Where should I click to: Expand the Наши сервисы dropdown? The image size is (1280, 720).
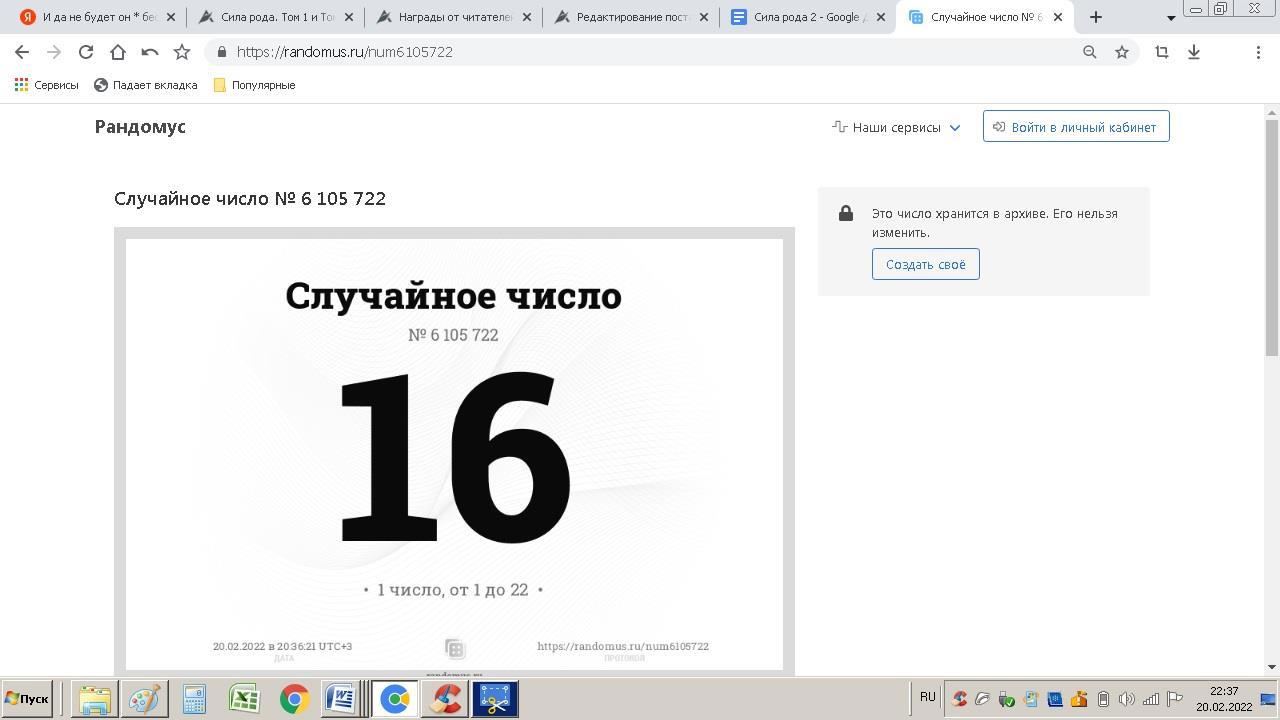pos(896,127)
